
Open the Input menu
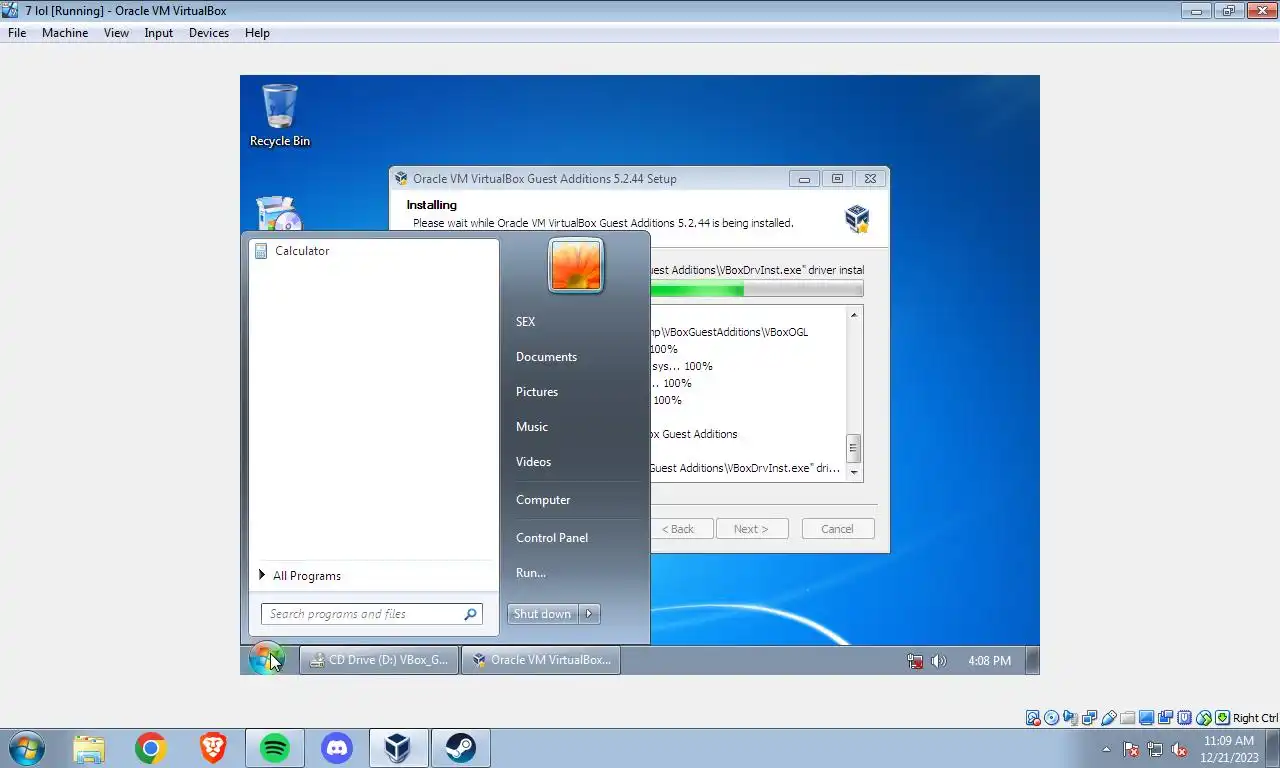coord(158,33)
